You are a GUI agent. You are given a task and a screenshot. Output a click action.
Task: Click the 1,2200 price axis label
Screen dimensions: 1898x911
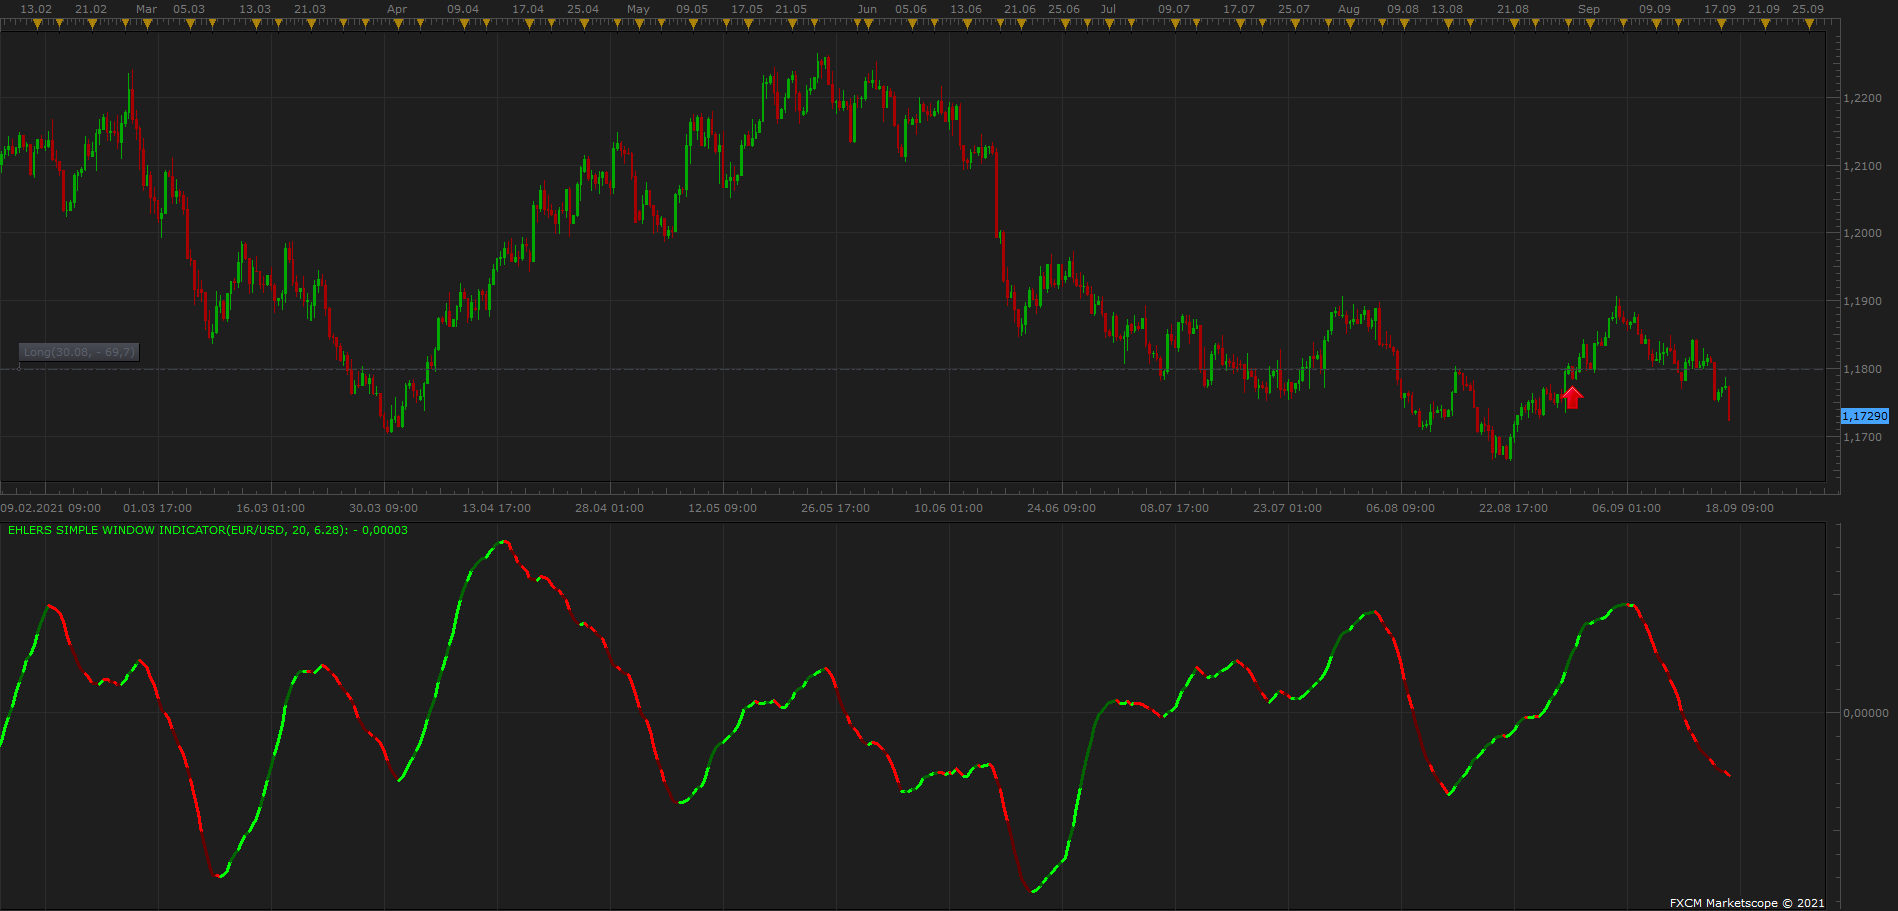click(x=1862, y=98)
